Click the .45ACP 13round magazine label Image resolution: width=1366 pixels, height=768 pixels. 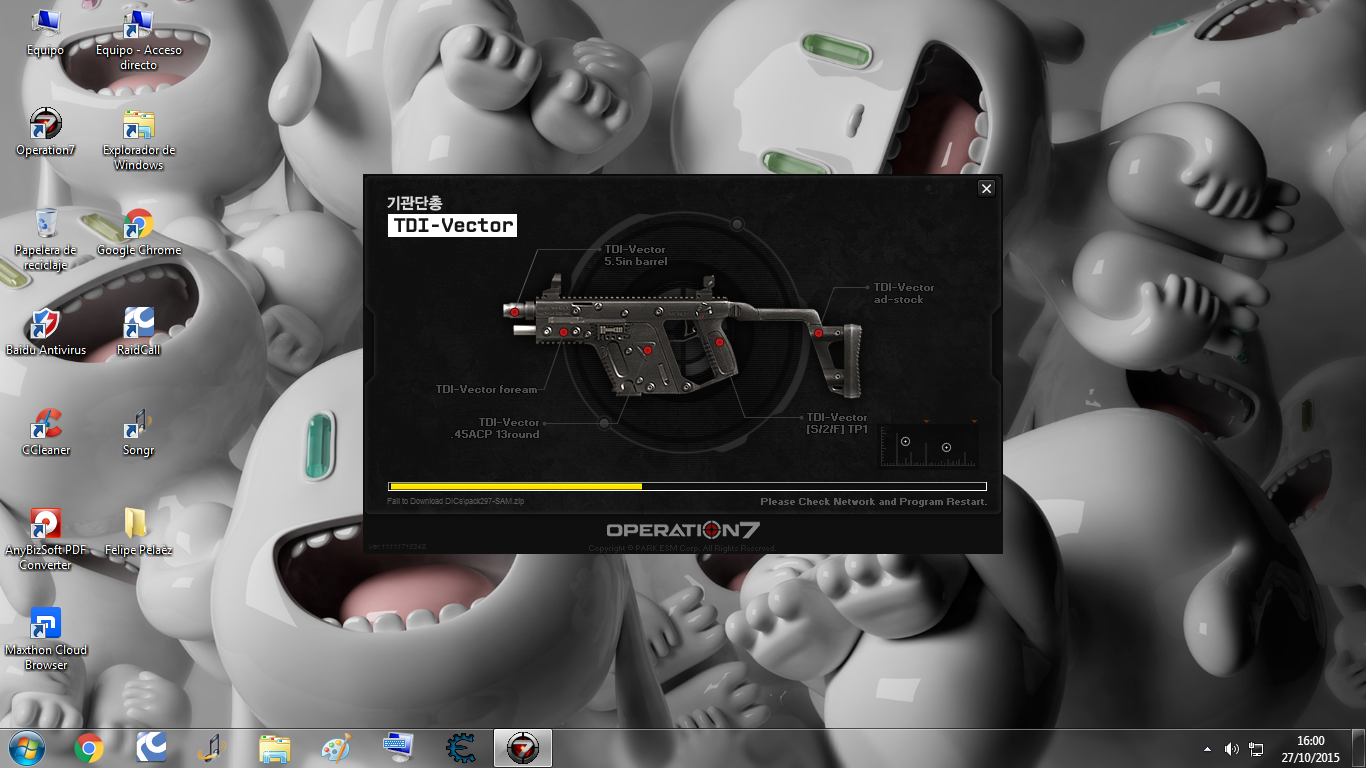495,428
